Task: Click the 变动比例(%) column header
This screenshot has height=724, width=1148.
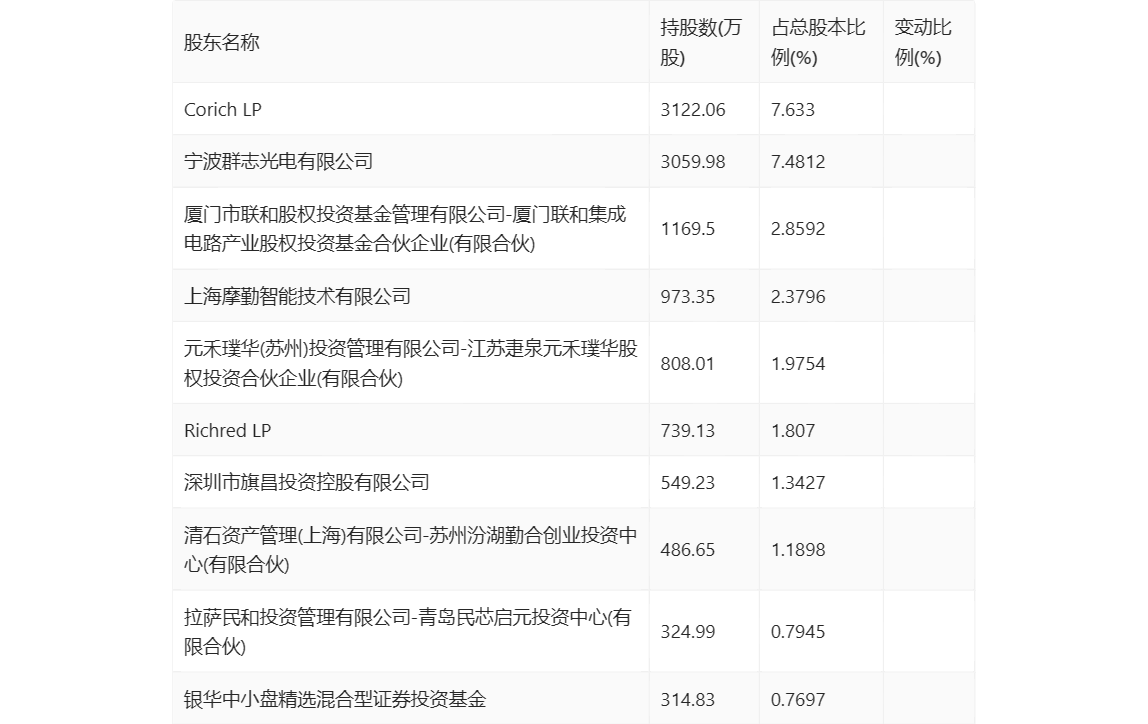Action: click(x=922, y=42)
